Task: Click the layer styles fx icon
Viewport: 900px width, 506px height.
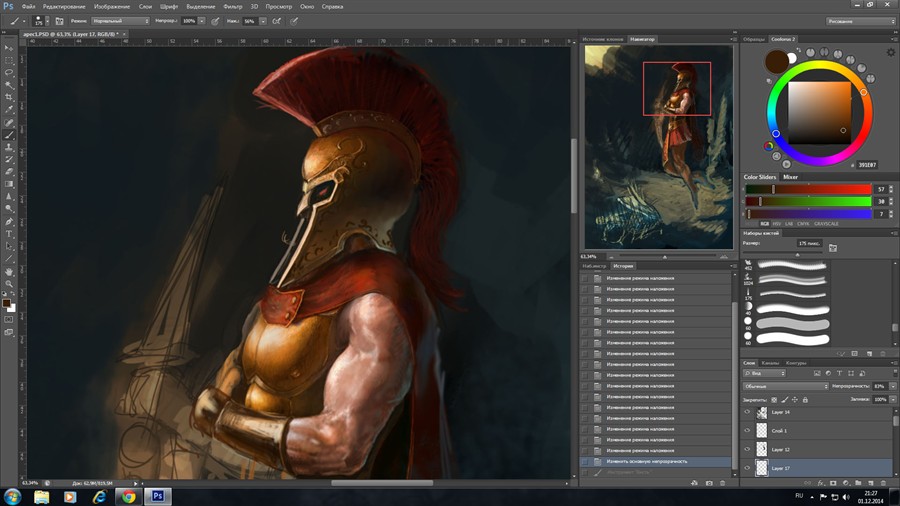Action: coord(820,482)
